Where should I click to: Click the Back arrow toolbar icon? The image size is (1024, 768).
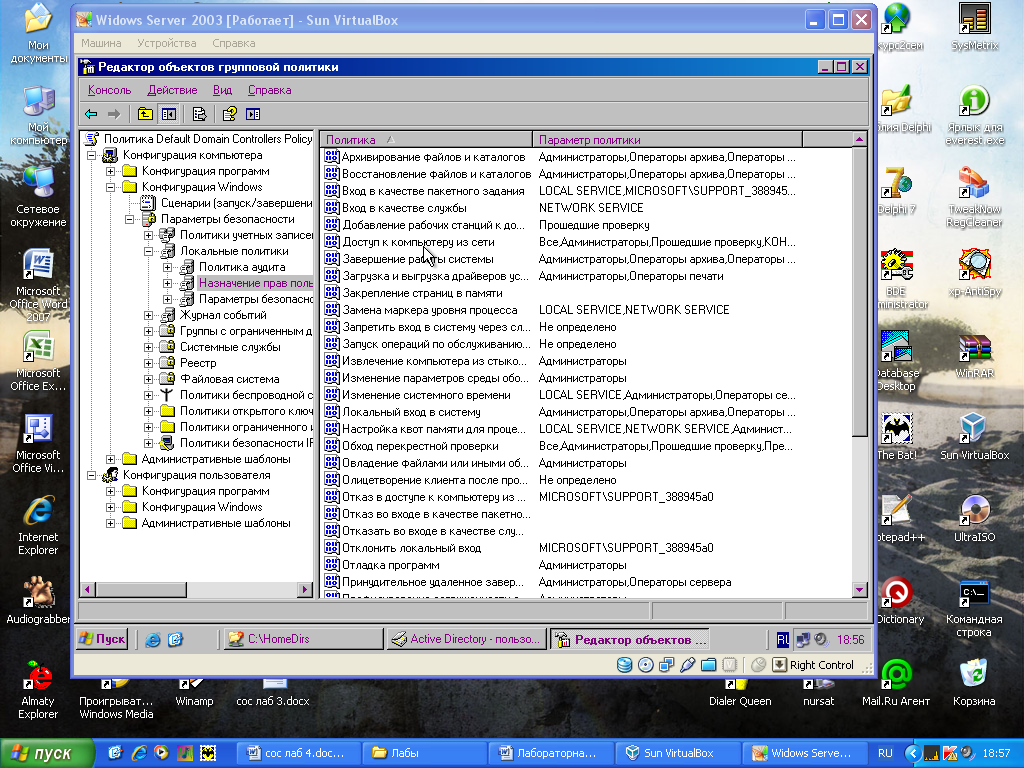click(91, 114)
